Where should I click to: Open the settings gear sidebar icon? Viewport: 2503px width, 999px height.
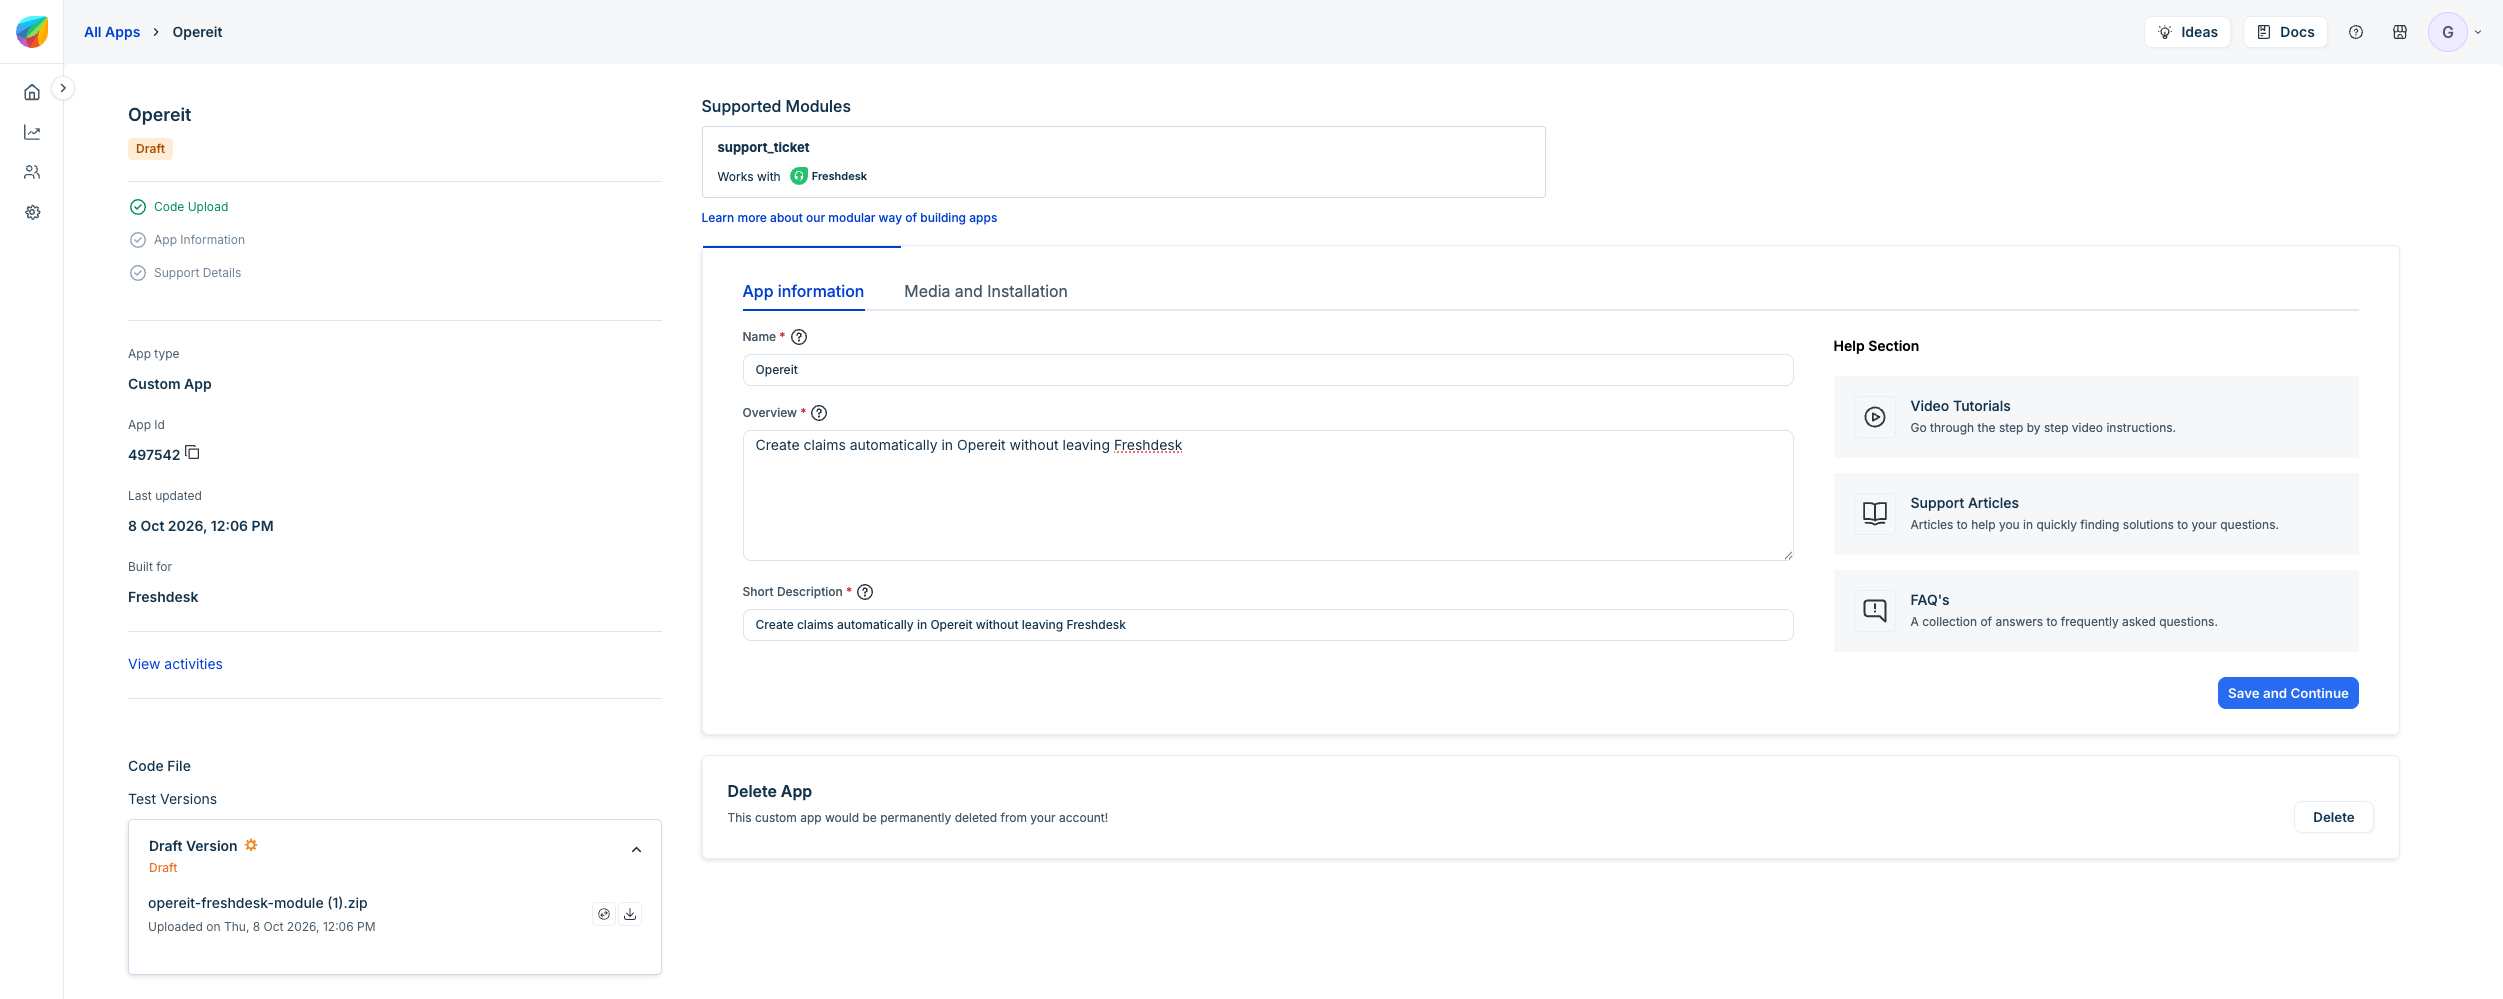pos(32,212)
